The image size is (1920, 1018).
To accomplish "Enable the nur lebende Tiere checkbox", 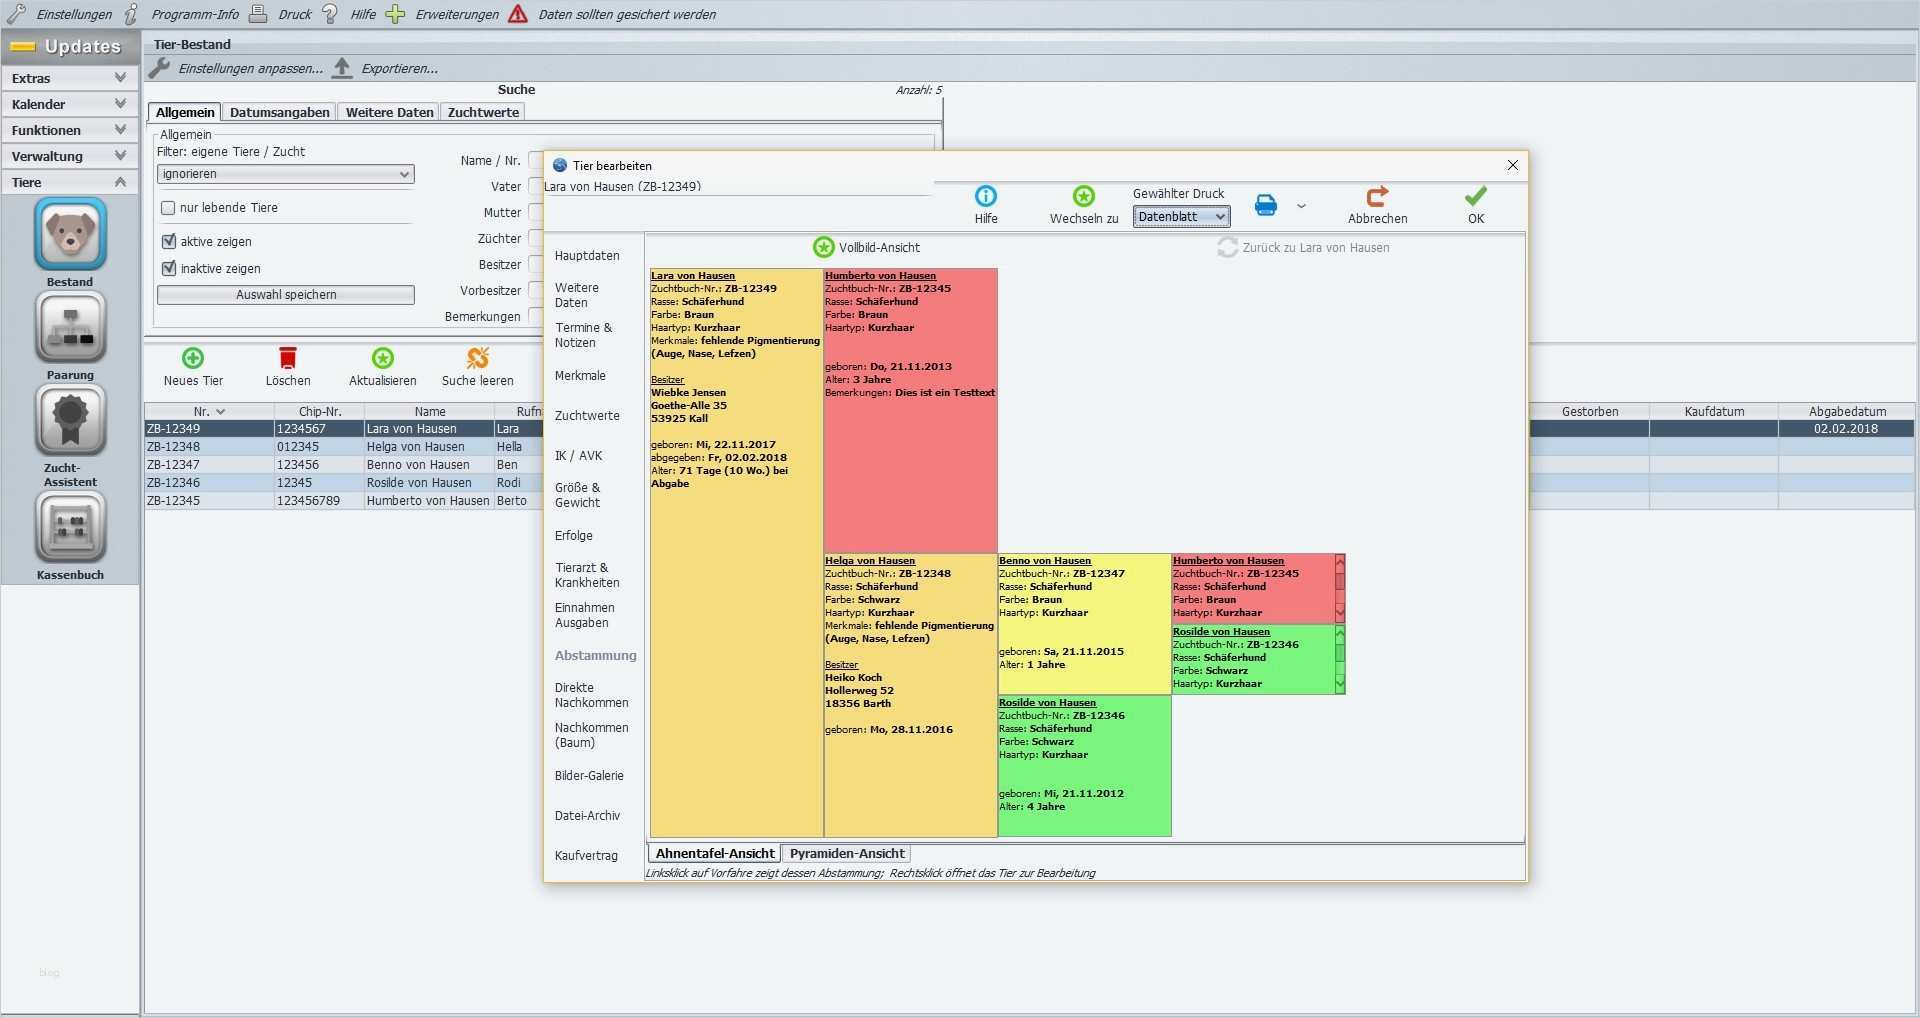I will [168, 208].
